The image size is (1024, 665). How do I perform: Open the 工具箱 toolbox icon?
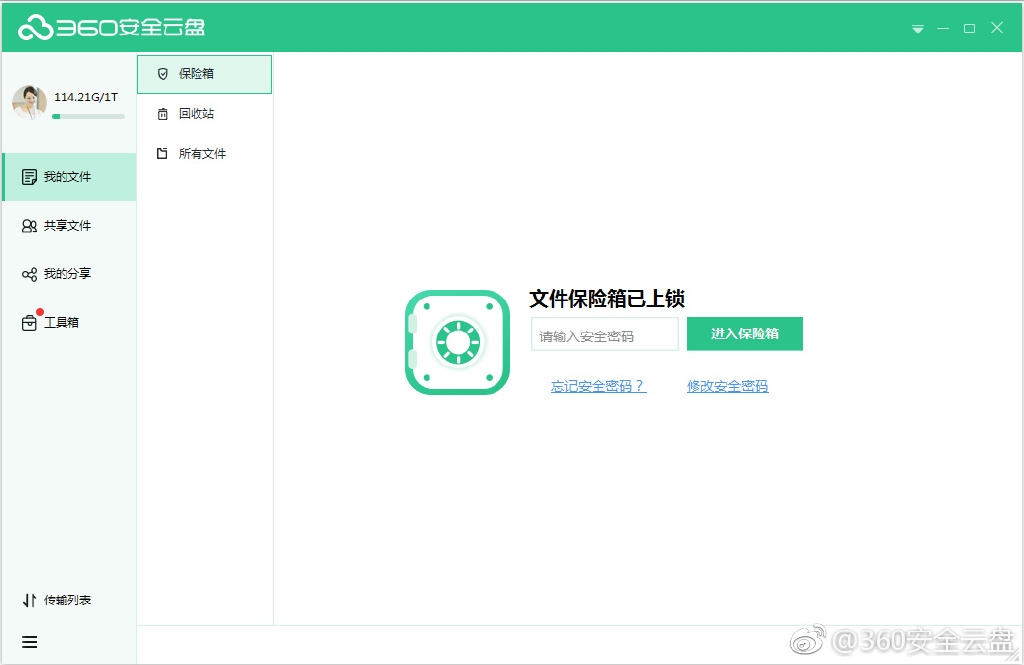[x=29, y=323]
